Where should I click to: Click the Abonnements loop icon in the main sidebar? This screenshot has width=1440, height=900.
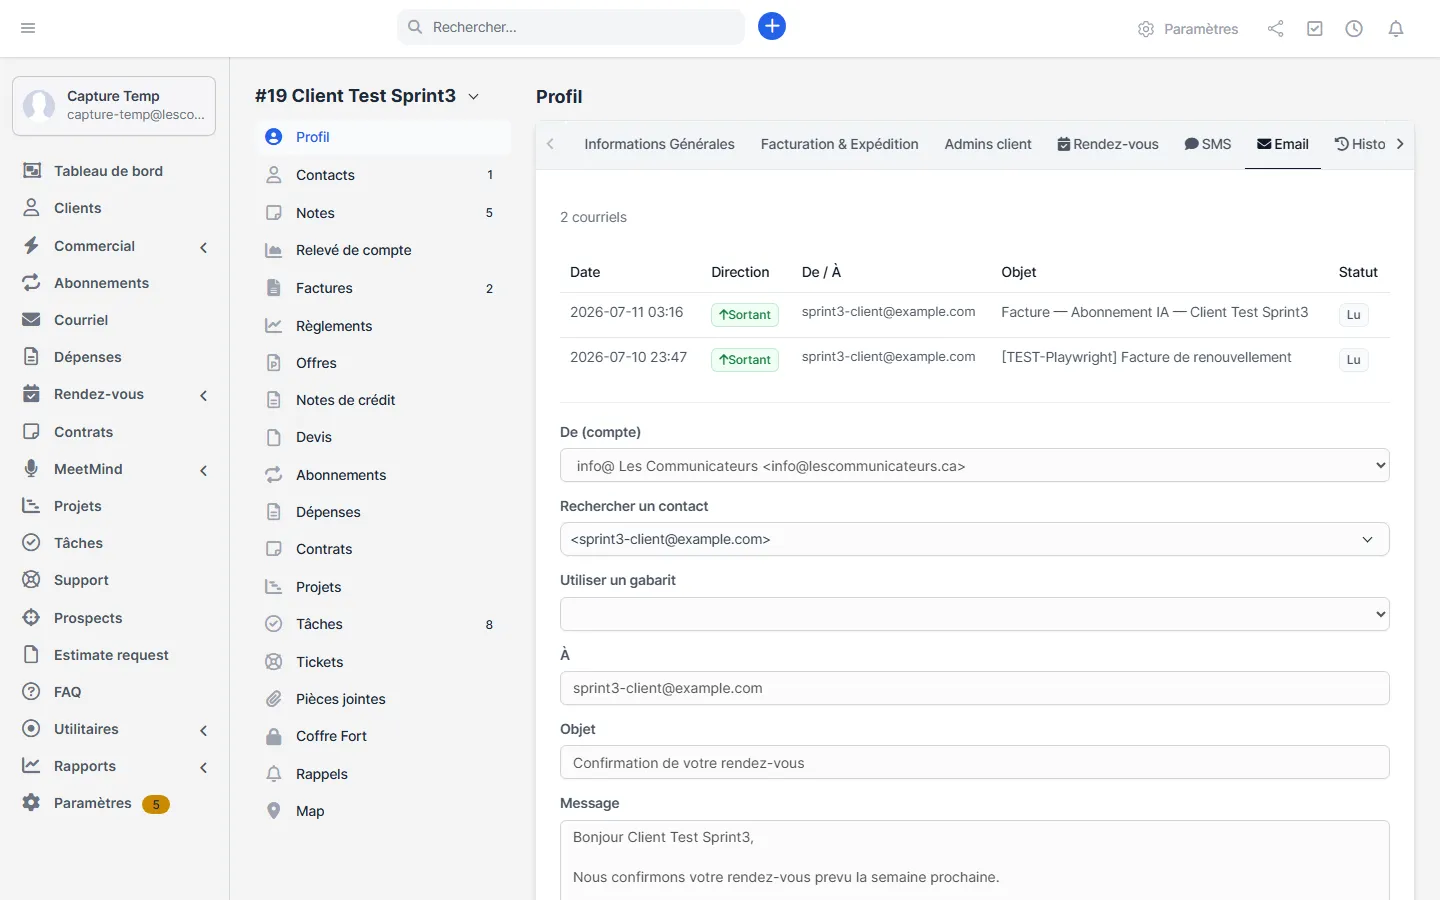pos(32,283)
